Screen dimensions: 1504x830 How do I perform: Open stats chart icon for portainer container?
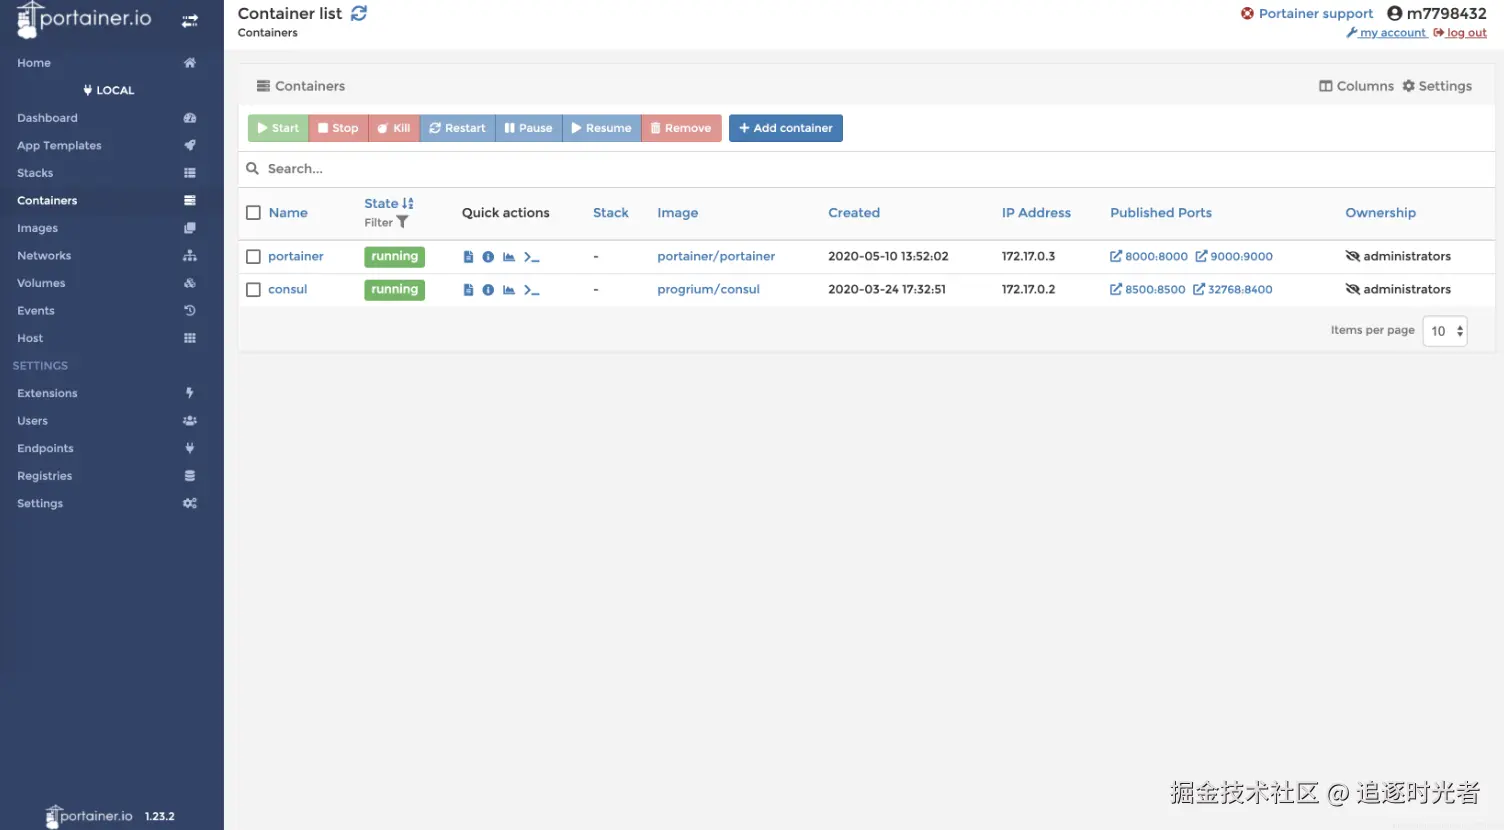coord(509,257)
